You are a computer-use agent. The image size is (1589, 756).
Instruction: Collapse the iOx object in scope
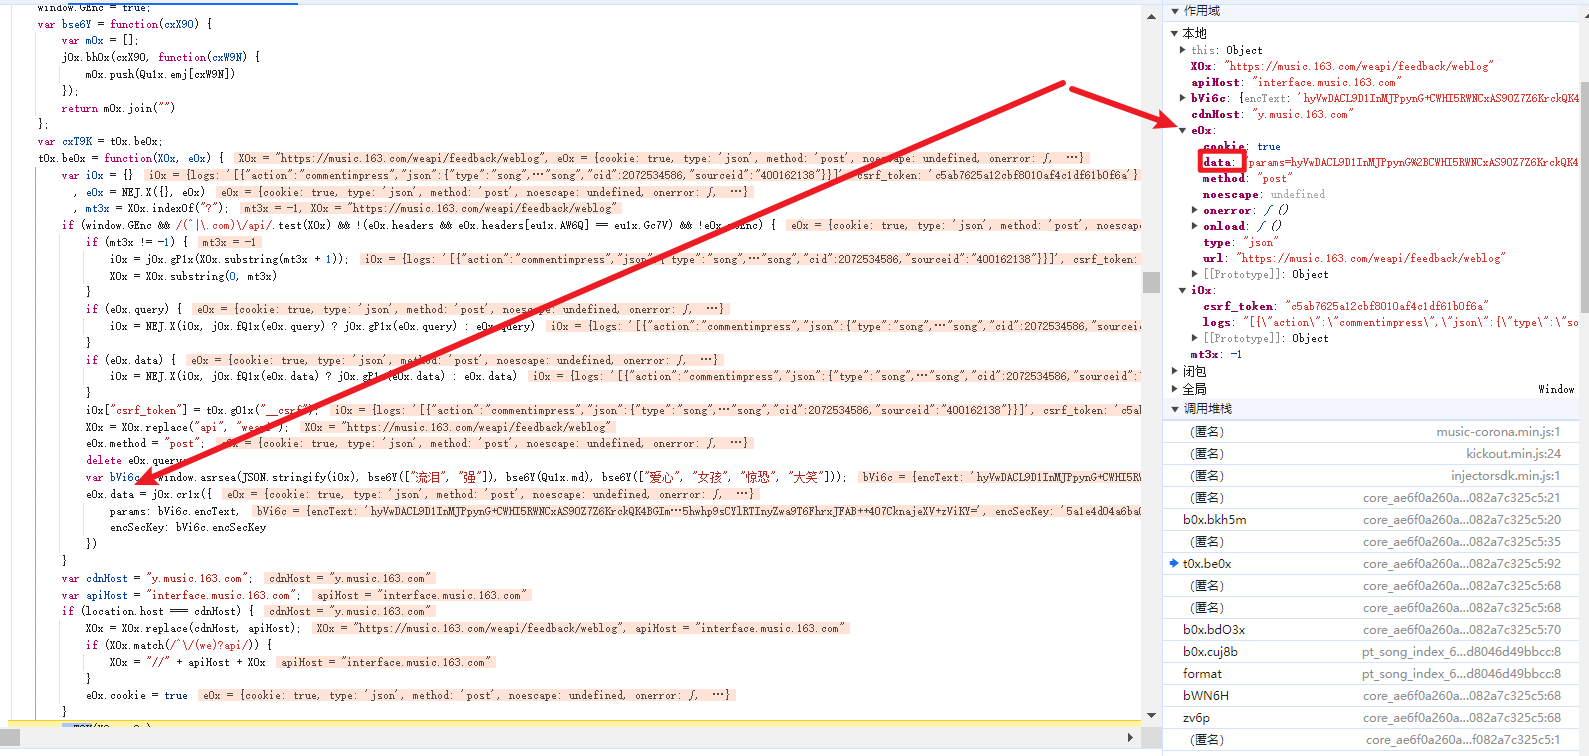pos(1183,290)
